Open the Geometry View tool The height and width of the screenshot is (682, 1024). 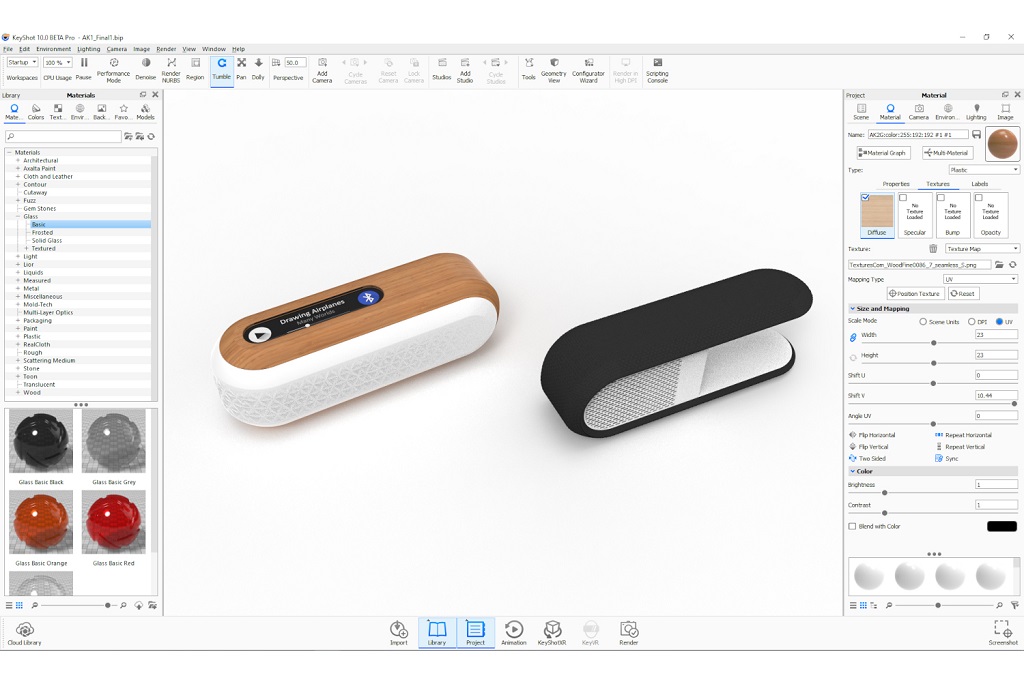coord(553,68)
